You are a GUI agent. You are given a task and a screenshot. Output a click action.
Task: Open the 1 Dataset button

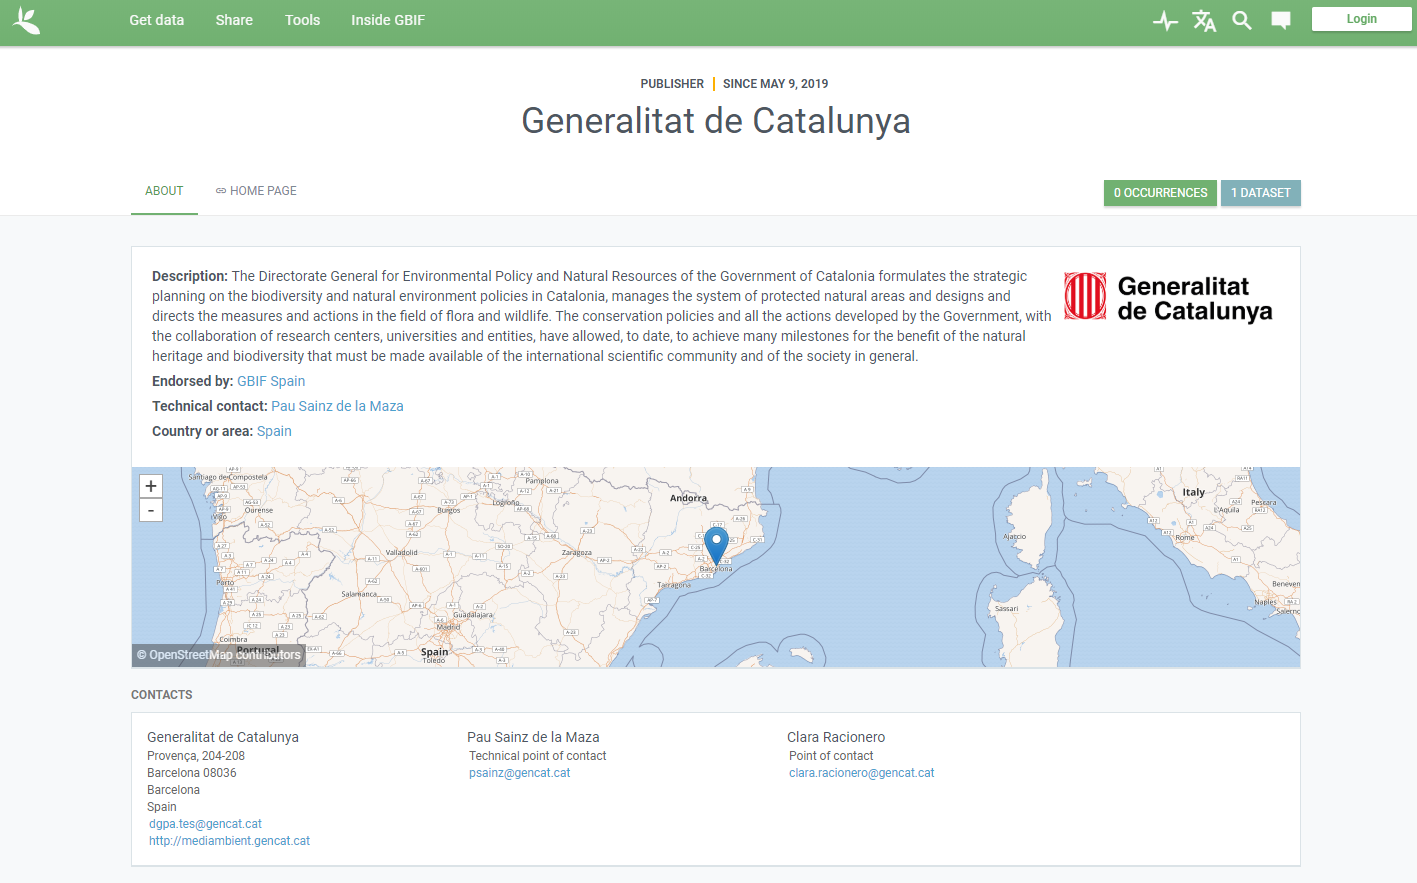[1260, 193]
